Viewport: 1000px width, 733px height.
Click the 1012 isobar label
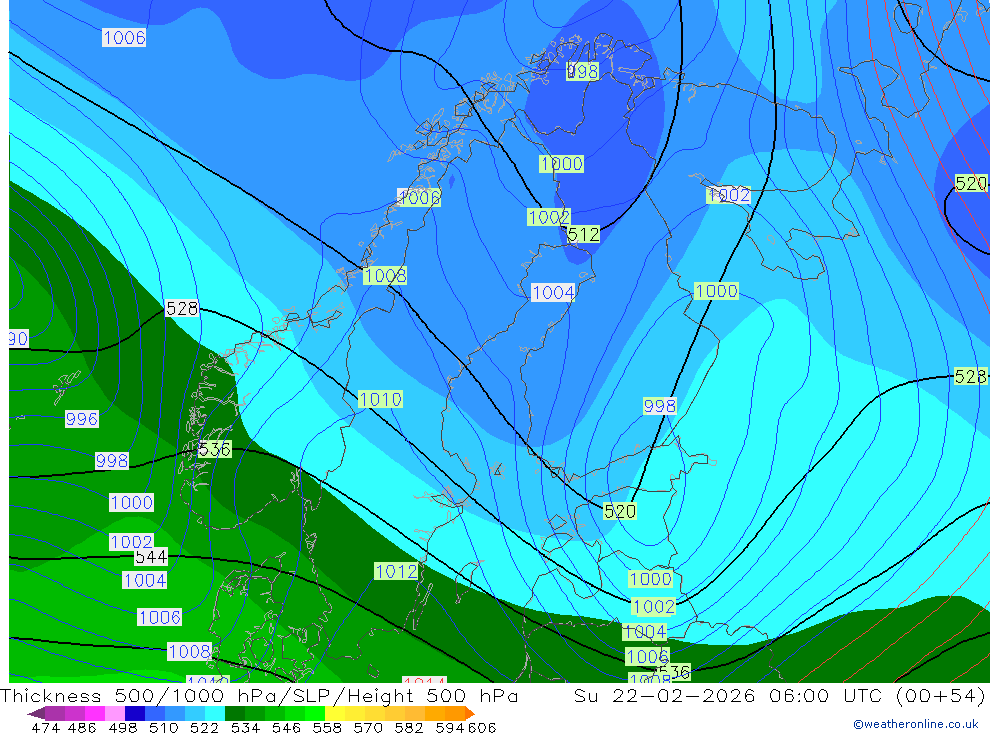point(396,571)
